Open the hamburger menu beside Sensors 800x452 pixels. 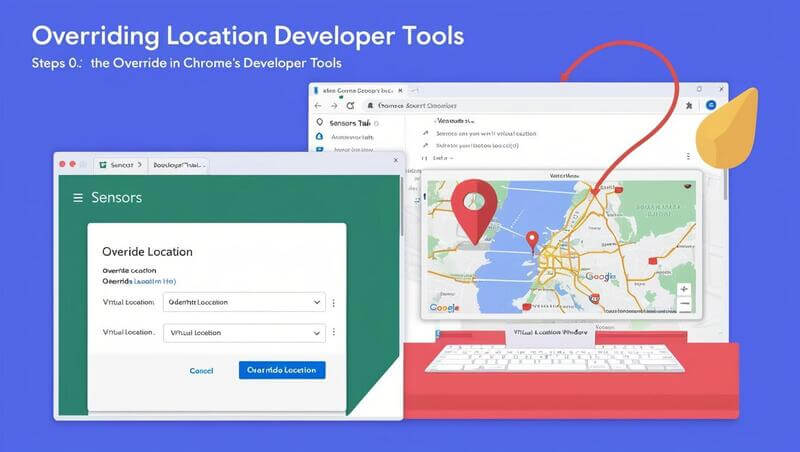tap(78, 197)
